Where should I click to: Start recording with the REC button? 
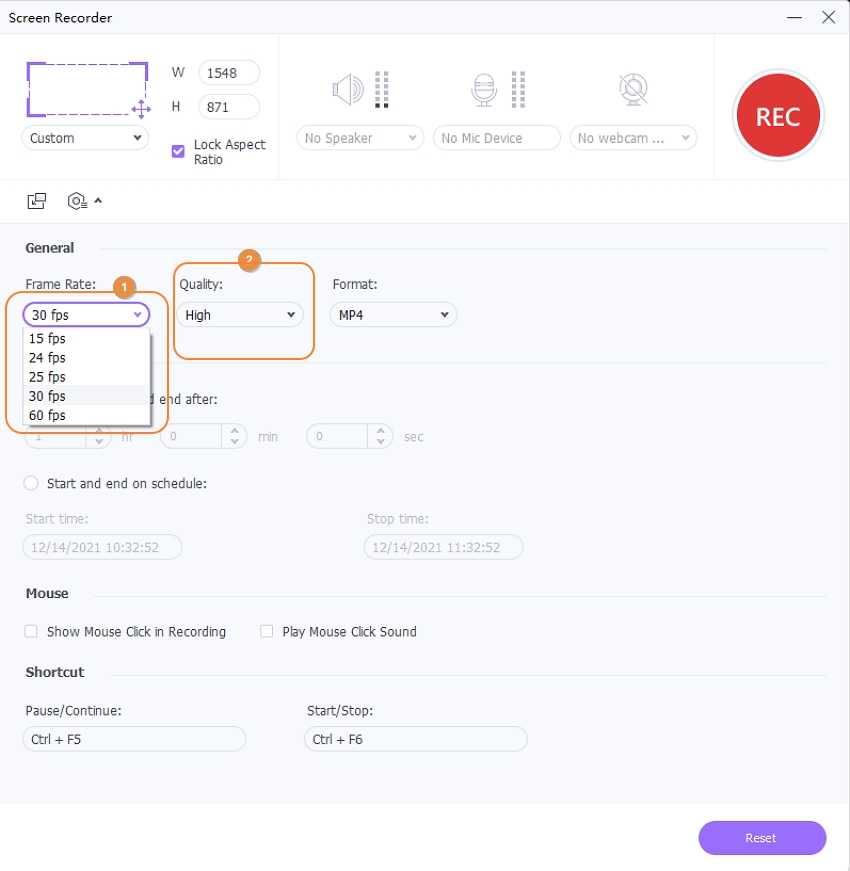point(778,116)
